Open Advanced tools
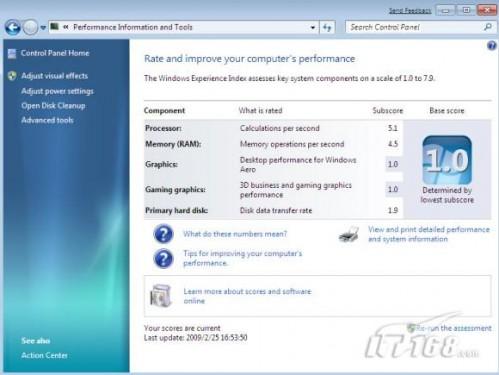The image size is (499, 375). coord(47,120)
